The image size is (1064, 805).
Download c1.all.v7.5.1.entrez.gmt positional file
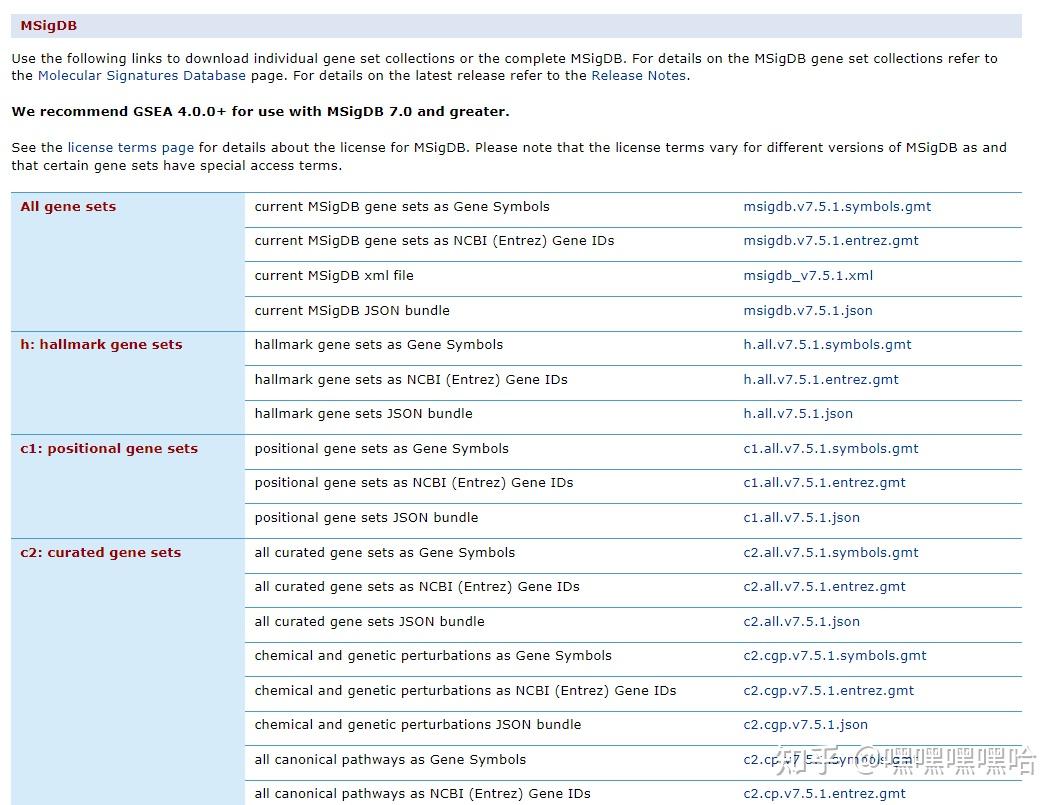tap(824, 483)
